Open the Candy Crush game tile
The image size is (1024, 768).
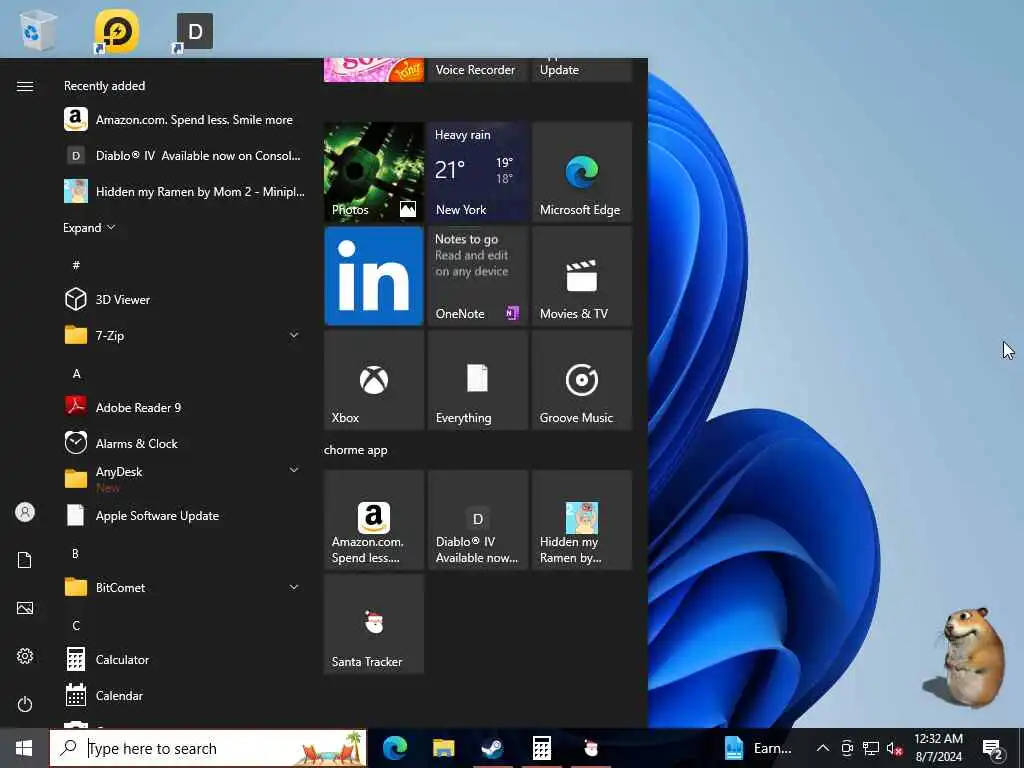[374, 70]
